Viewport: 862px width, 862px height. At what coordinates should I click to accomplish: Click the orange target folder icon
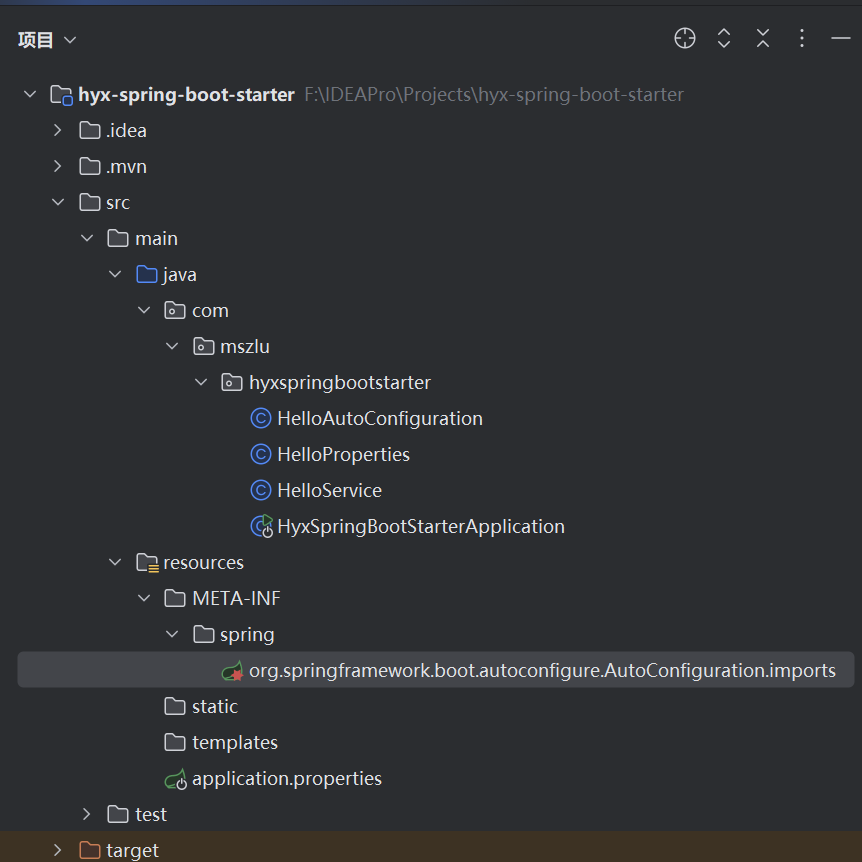[x=90, y=850]
